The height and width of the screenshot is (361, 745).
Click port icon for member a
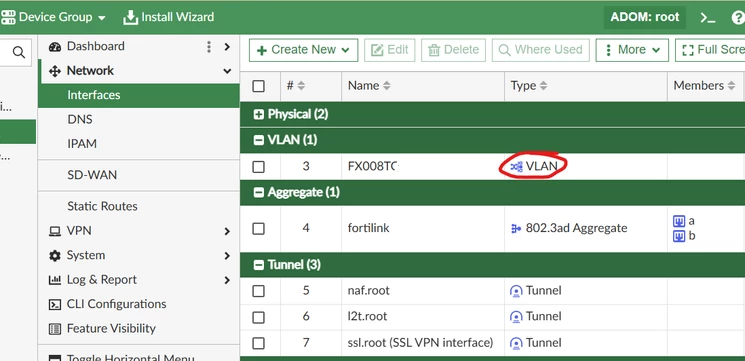pos(679,220)
